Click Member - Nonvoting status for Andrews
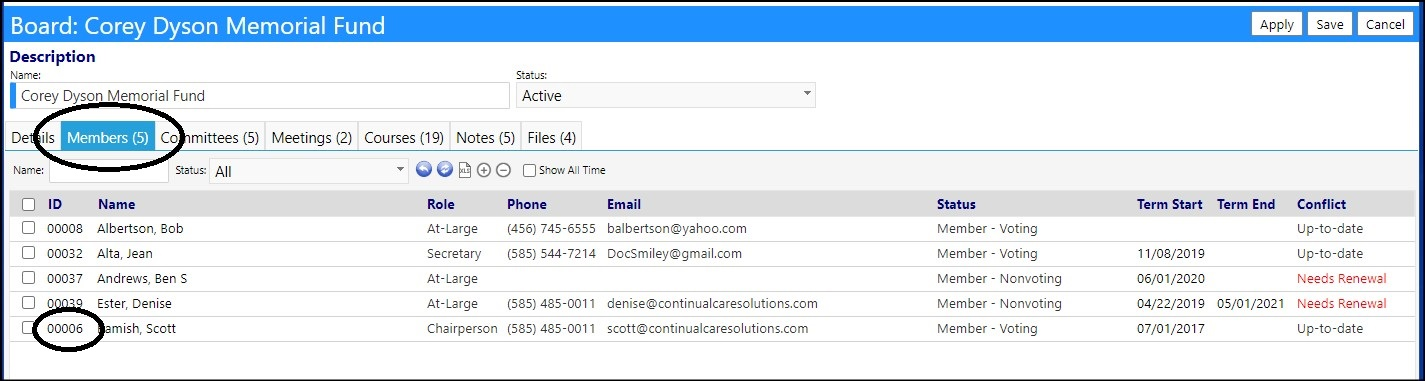Viewport: 1425px width, 381px height. 999,278
